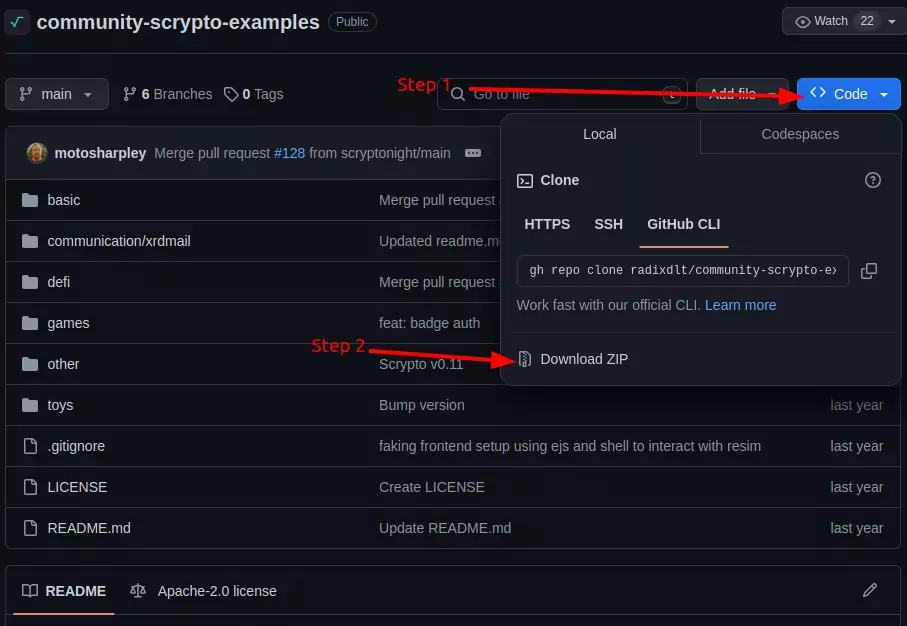Open the basic folder
The width and height of the screenshot is (907, 626).
click(x=64, y=200)
